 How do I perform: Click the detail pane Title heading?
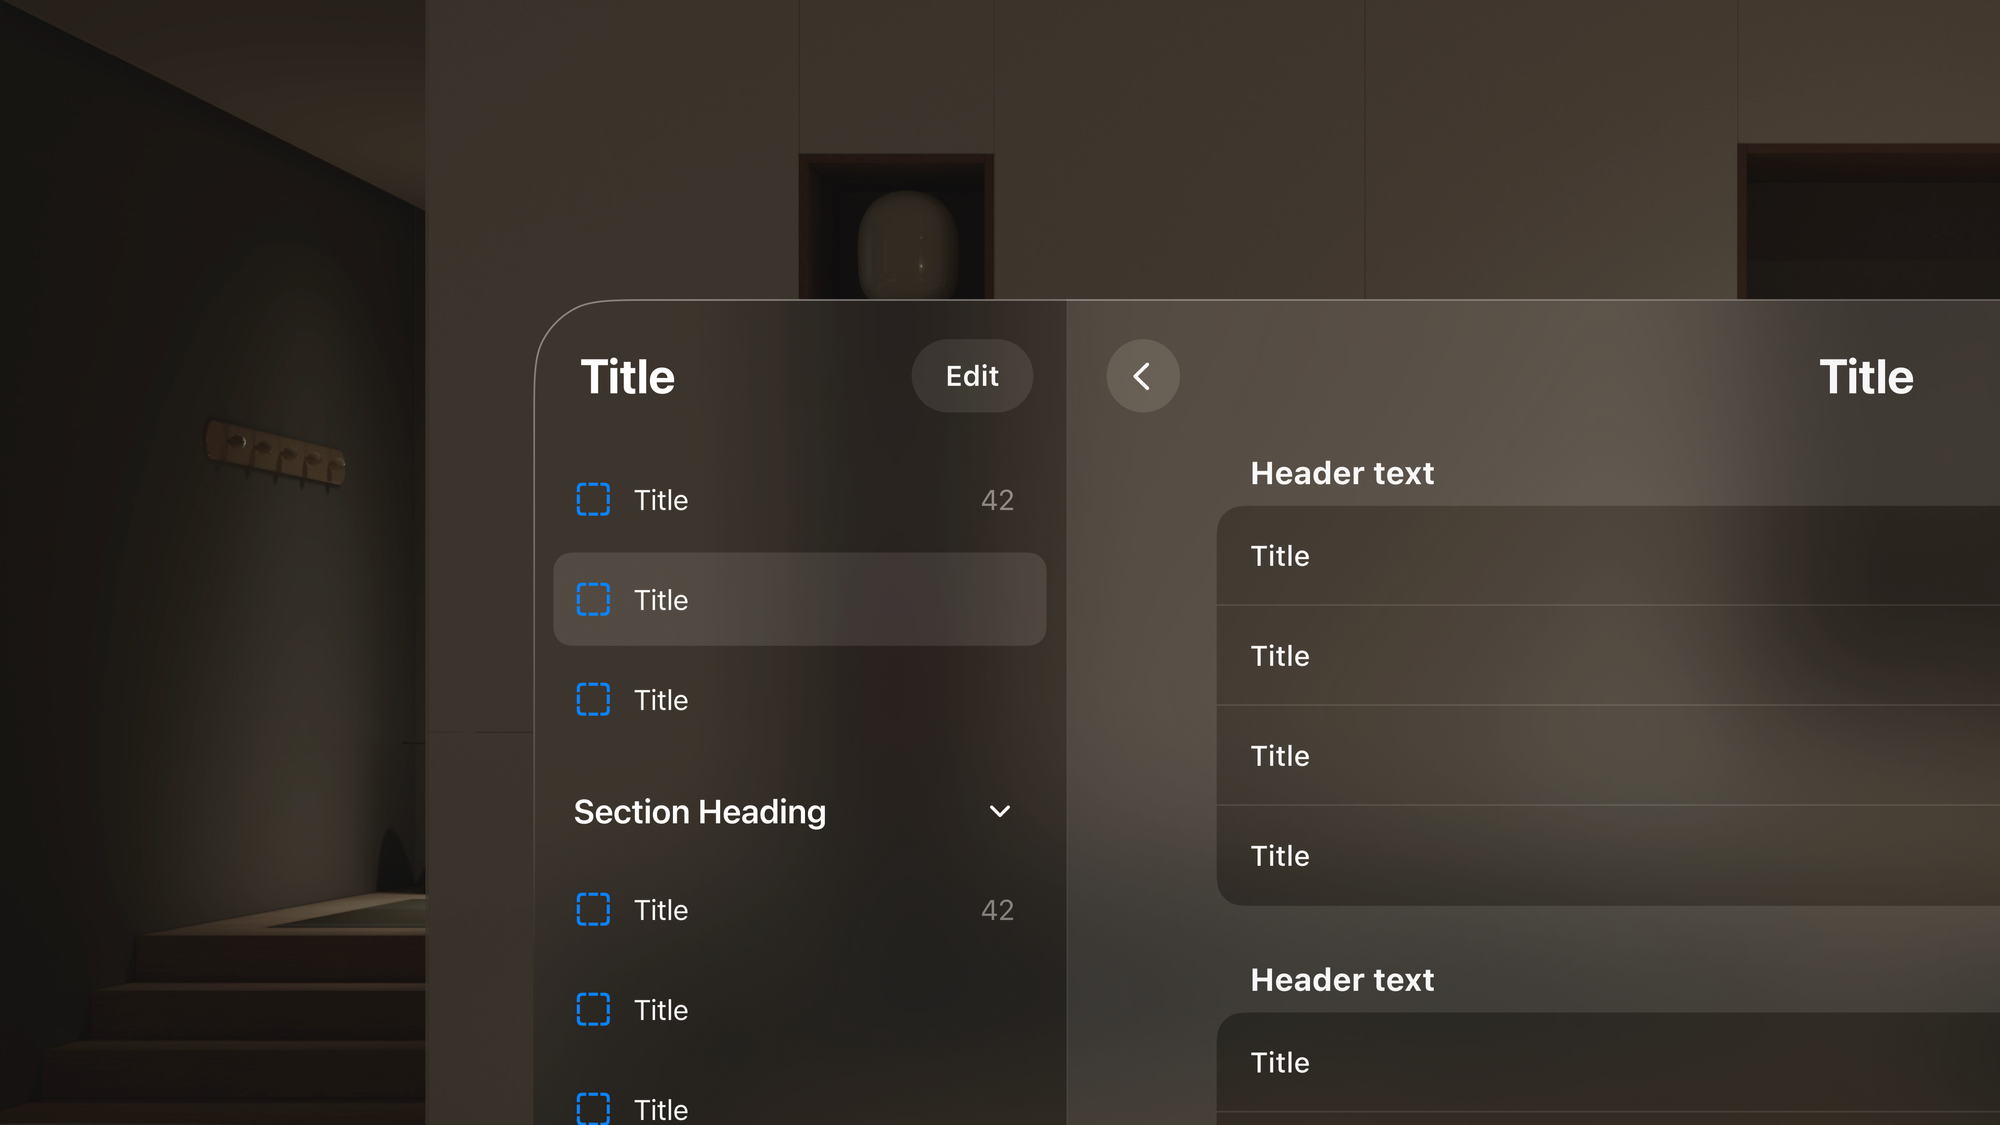[1866, 377]
